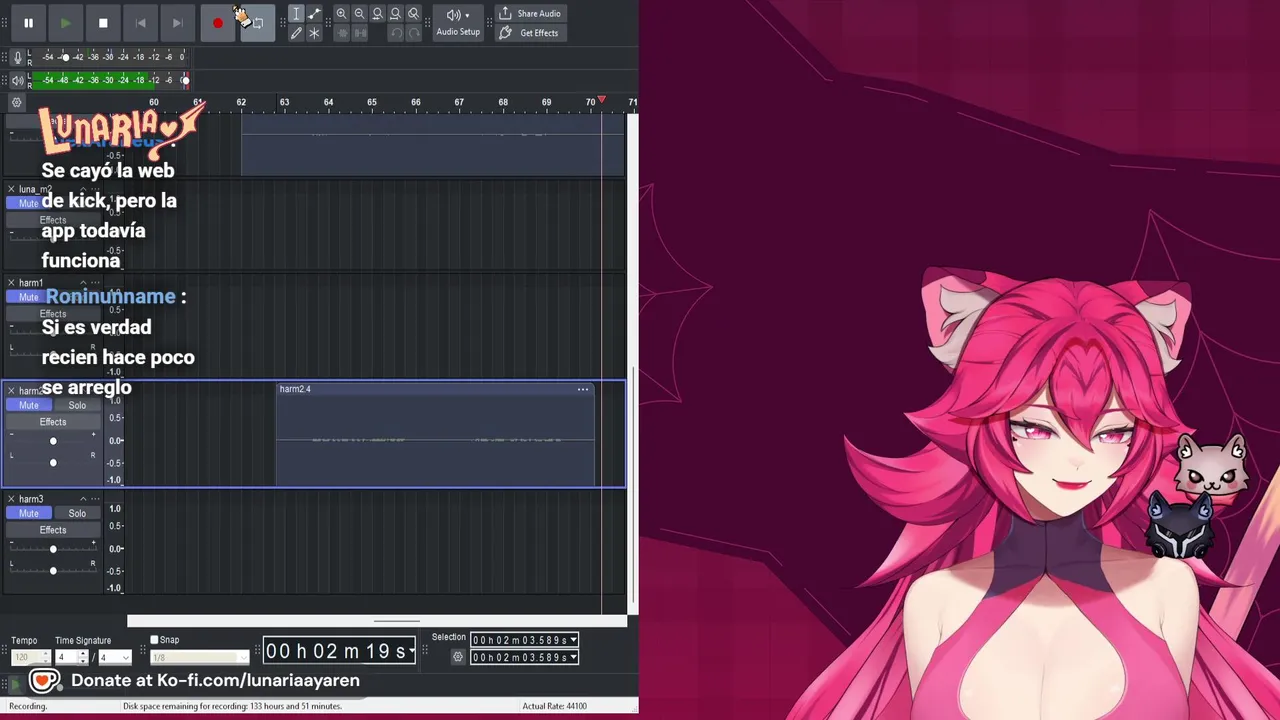Viewport: 1280px width, 720px height.
Task: Adjust harm3 track pan slider
Action: pyautogui.click(x=53, y=570)
